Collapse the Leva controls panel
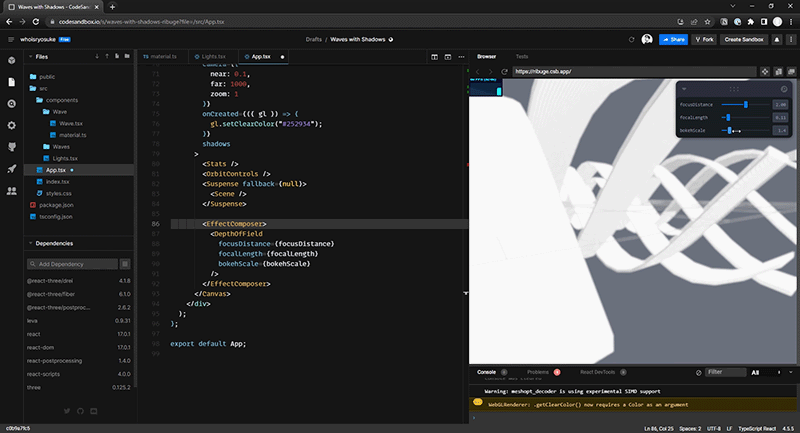This screenshot has height=433, width=800. 684,89
